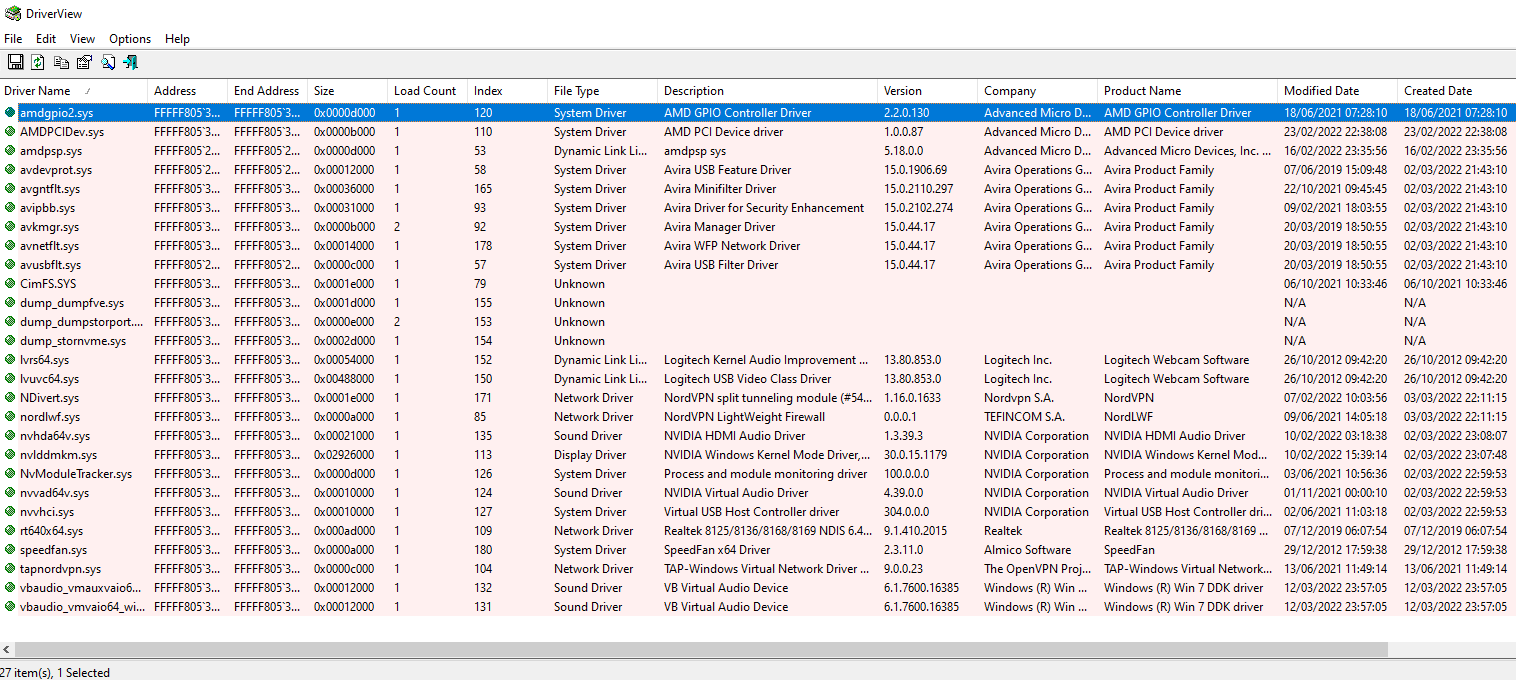Viewport: 1516px width, 680px height.
Task: Sort by the Company column header
Action: coord(1038,91)
